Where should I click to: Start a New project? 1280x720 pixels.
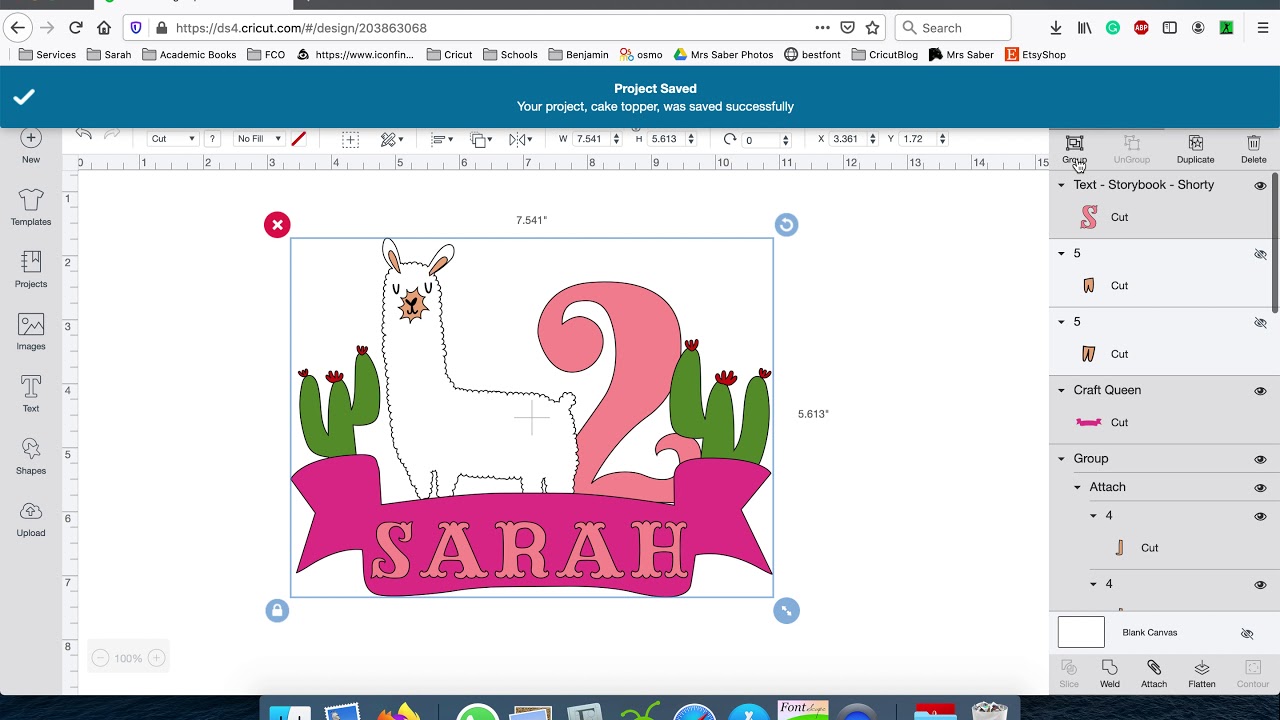point(31,146)
